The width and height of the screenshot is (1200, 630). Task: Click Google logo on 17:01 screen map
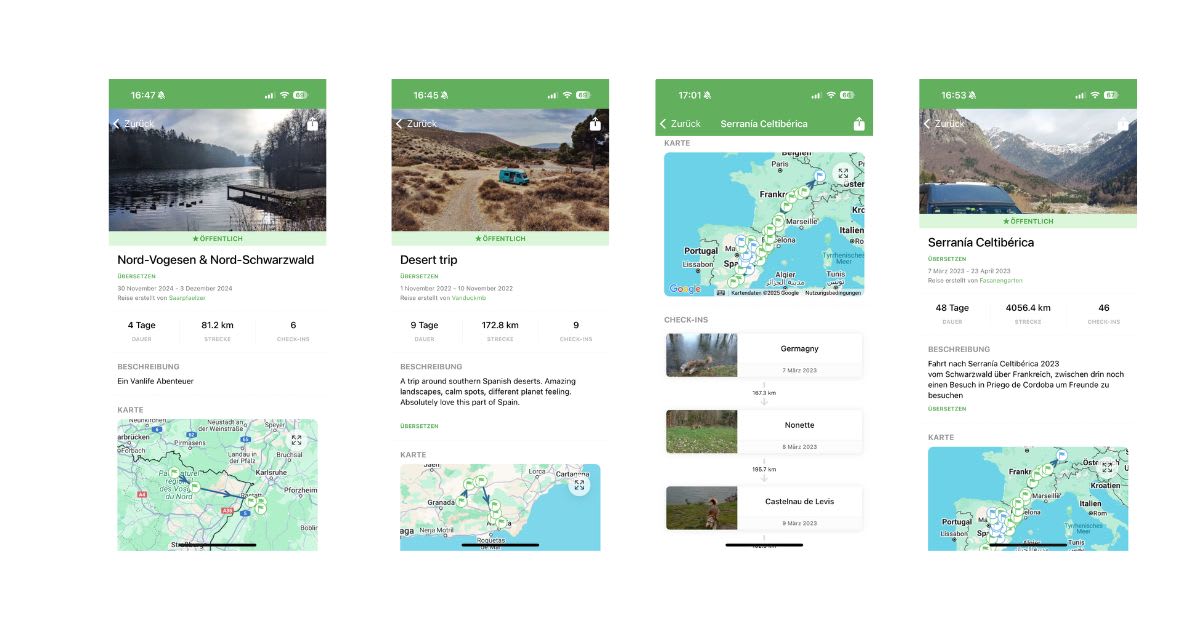[x=684, y=289]
